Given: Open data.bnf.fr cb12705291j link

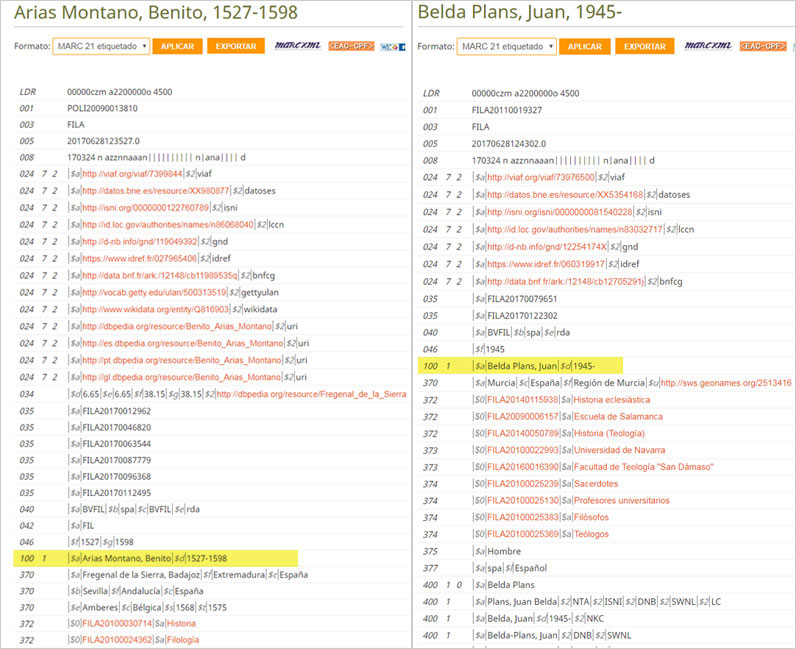Looking at the screenshot, I should tap(566, 281).
